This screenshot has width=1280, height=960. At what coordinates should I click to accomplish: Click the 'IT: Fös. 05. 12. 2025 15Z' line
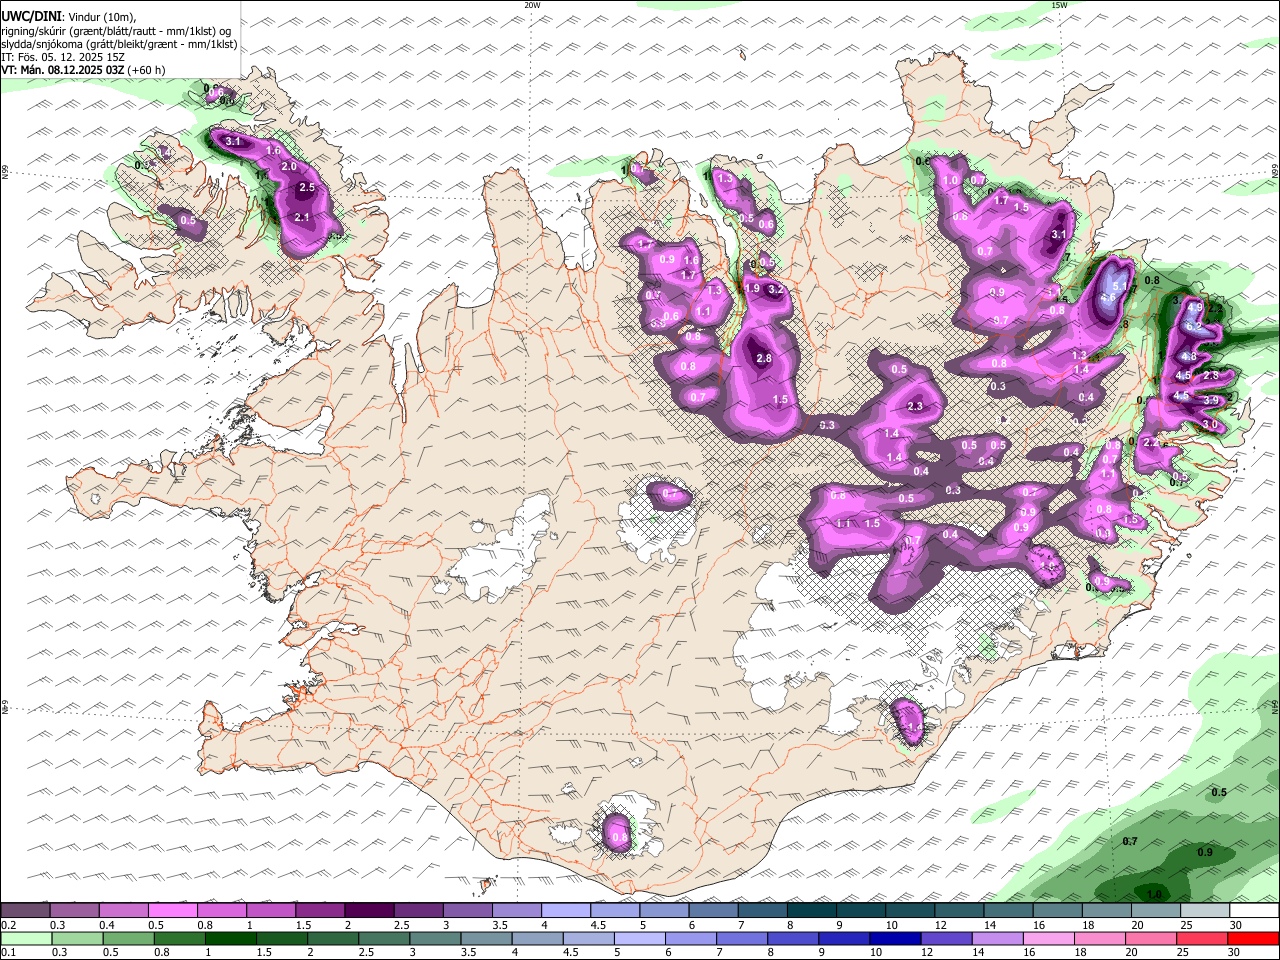point(63,57)
